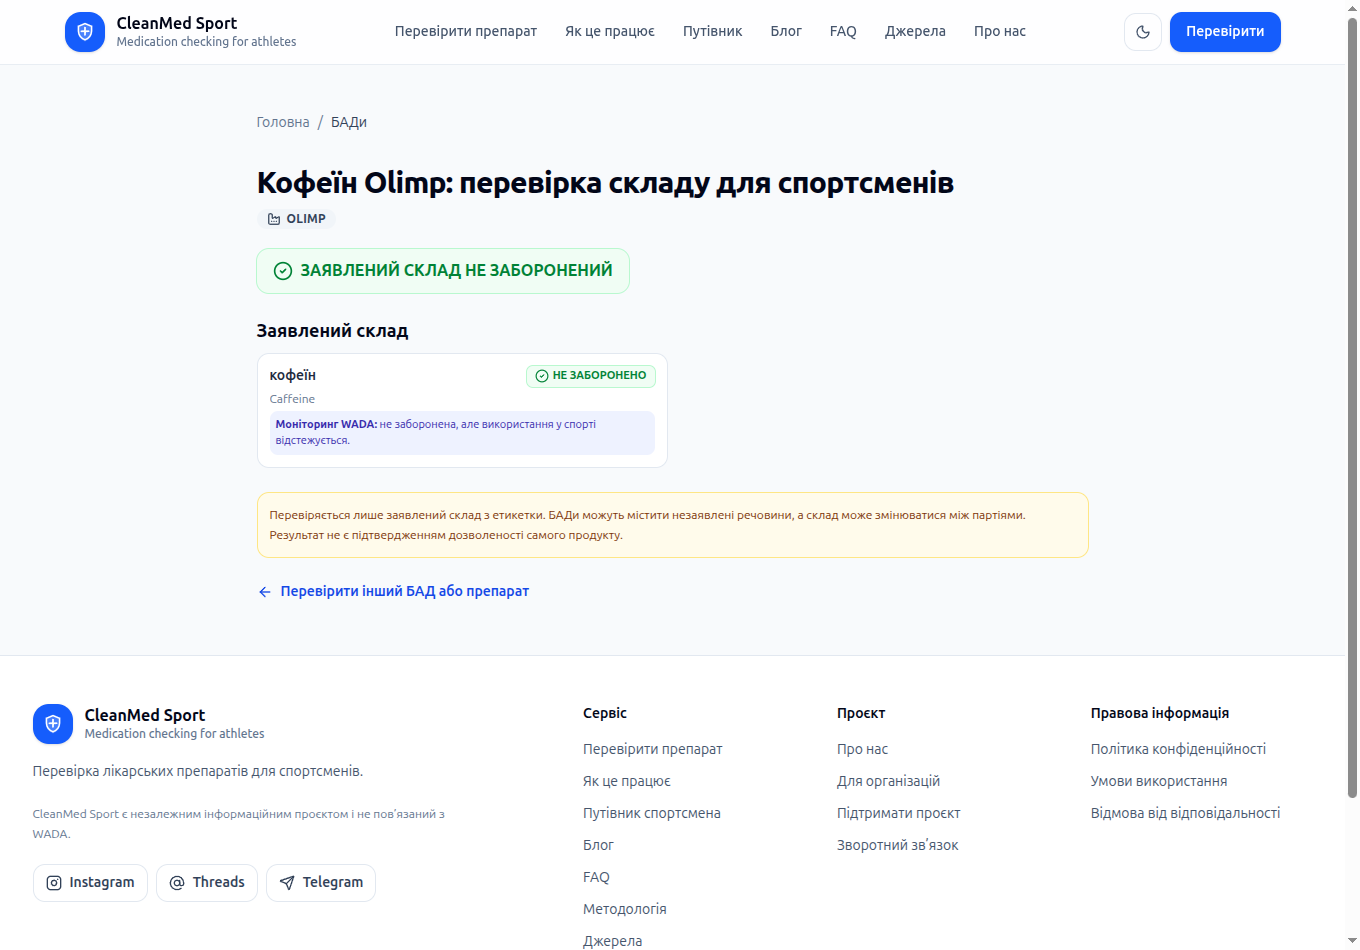Click the OLIMP brand tag
Image resolution: width=1360 pixels, height=950 pixels.
click(x=296, y=219)
